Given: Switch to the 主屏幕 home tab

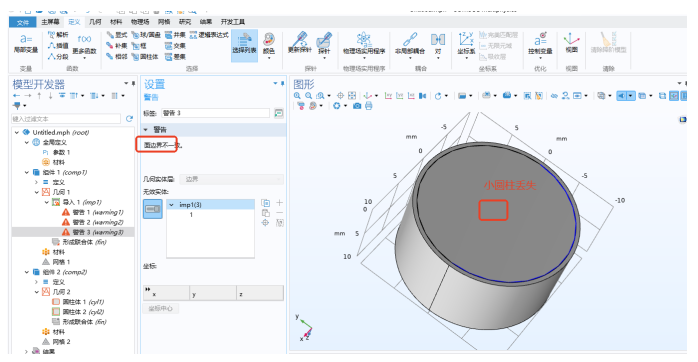Looking at the screenshot, I should (50, 22).
